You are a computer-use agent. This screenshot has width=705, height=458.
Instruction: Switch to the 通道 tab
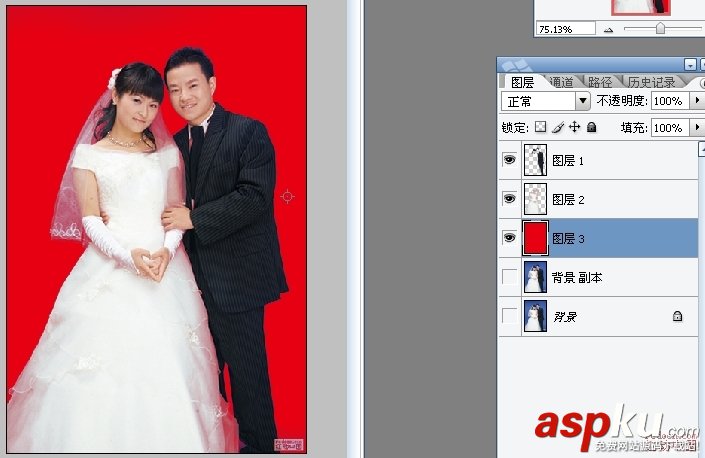(x=562, y=82)
